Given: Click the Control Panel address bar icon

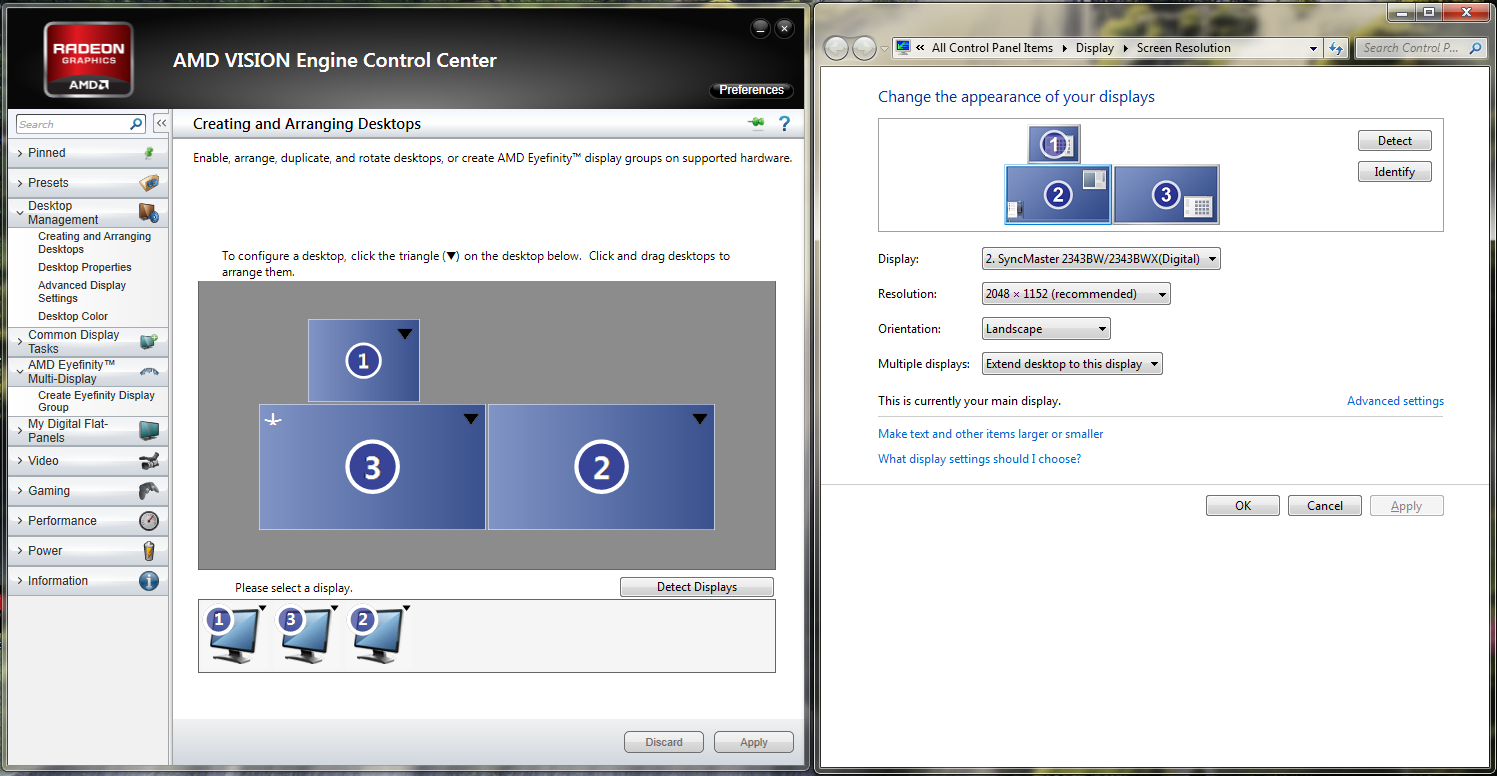Looking at the screenshot, I should coord(904,47).
